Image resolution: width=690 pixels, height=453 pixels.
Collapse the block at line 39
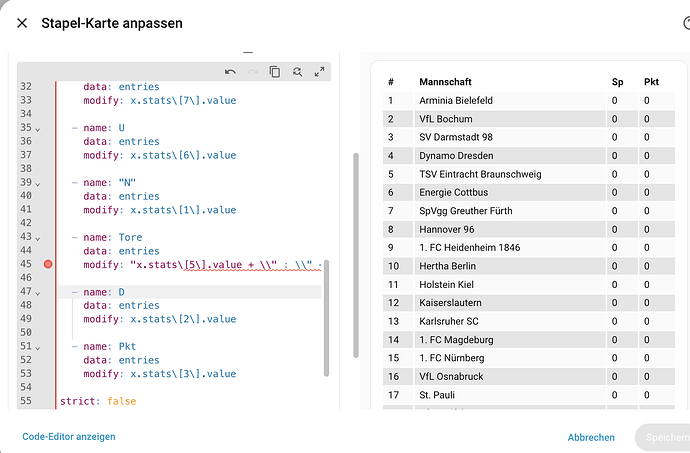point(38,184)
